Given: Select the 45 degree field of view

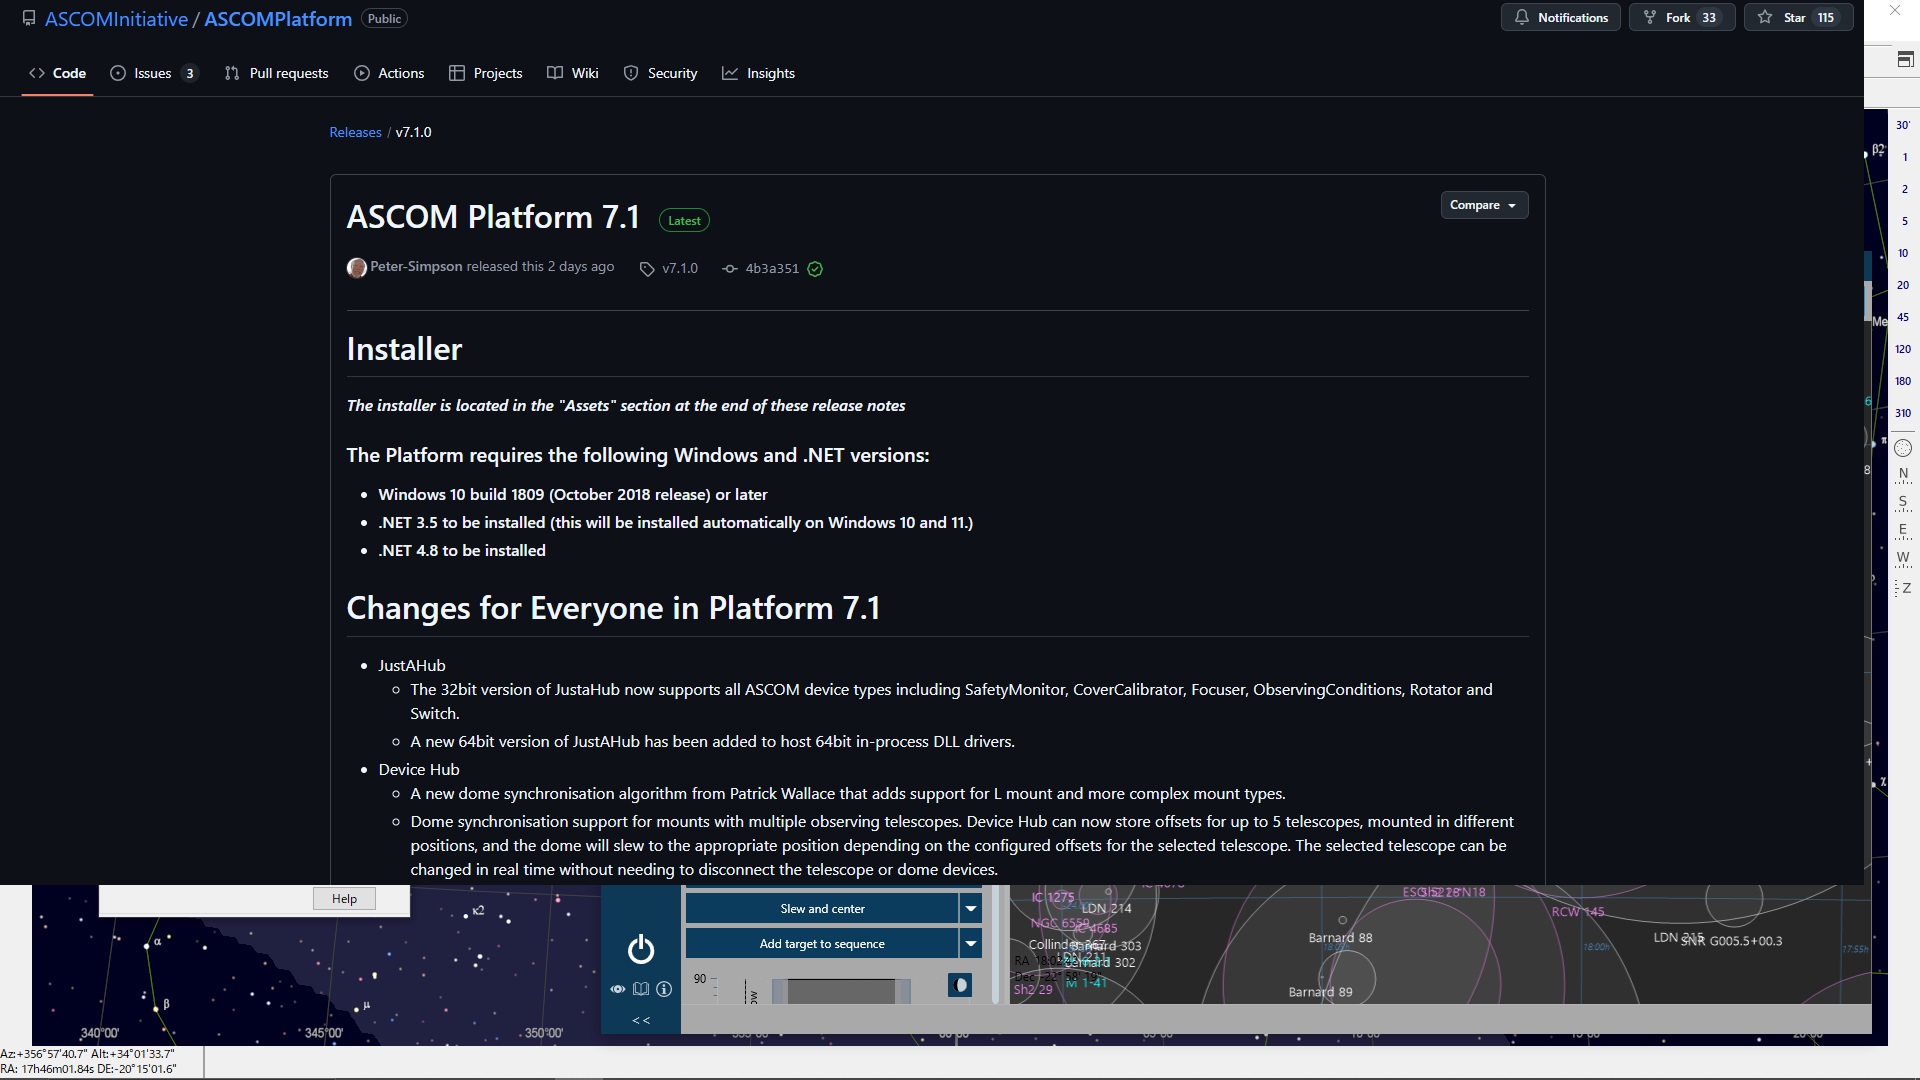Looking at the screenshot, I should [x=1903, y=317].
